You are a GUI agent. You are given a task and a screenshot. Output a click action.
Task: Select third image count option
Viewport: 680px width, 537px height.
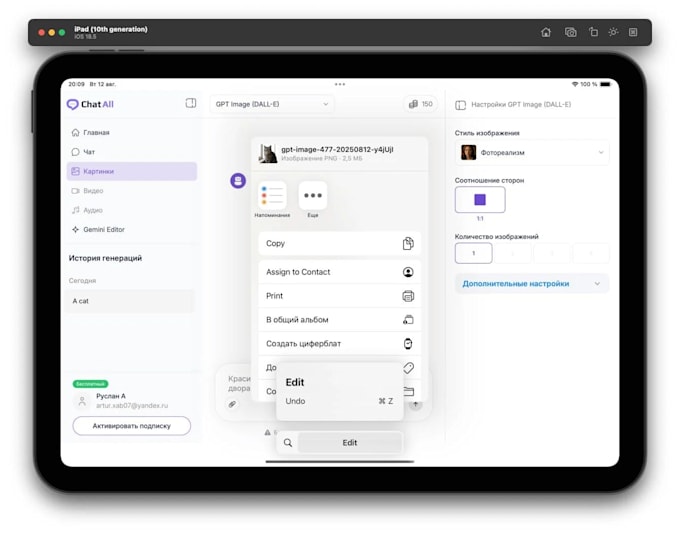552,253
